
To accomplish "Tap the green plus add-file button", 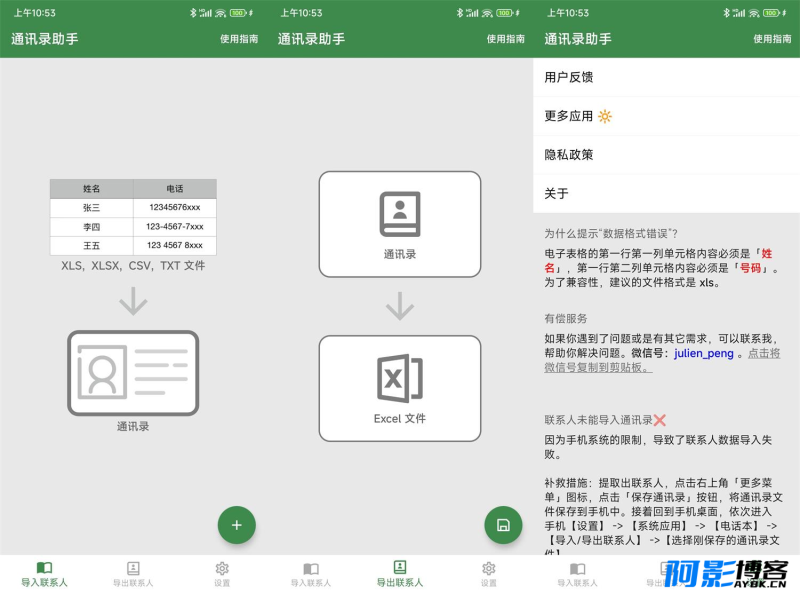I will point(237,525).
